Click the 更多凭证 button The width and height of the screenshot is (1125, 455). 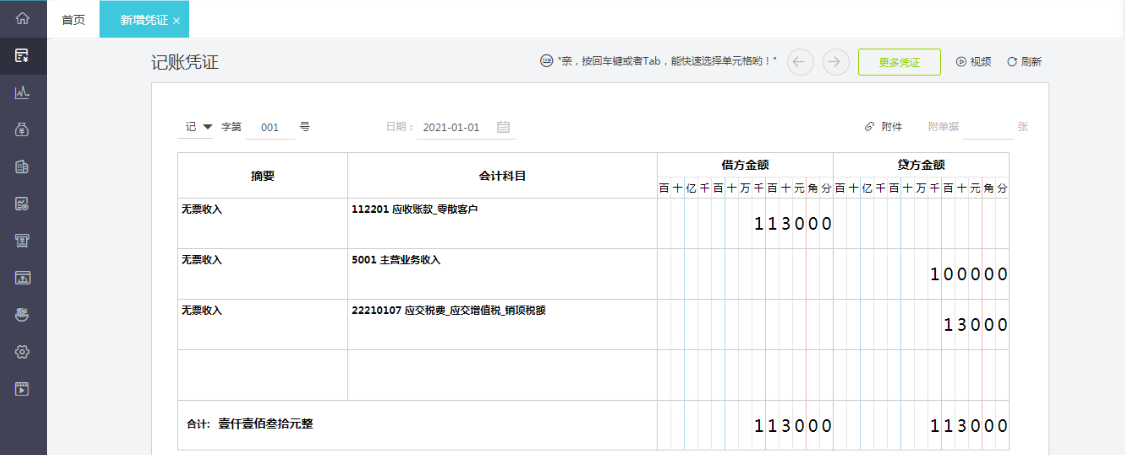pos(899,62)
